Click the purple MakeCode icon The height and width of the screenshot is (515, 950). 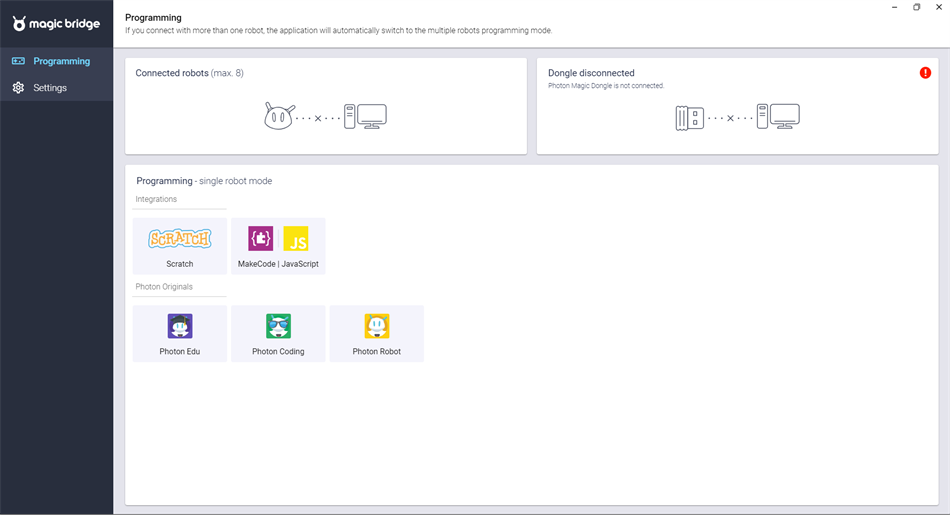[261, 238]
